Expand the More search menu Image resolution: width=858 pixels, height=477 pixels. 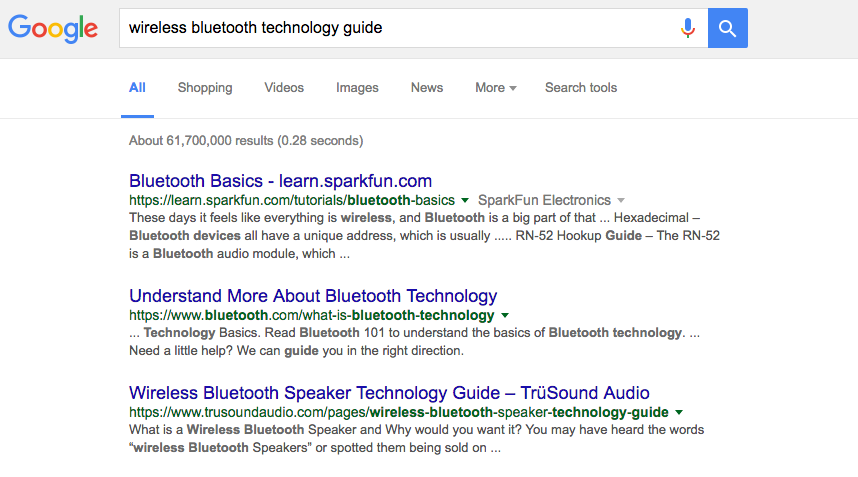pyautogui.click(x=495, y=88)
